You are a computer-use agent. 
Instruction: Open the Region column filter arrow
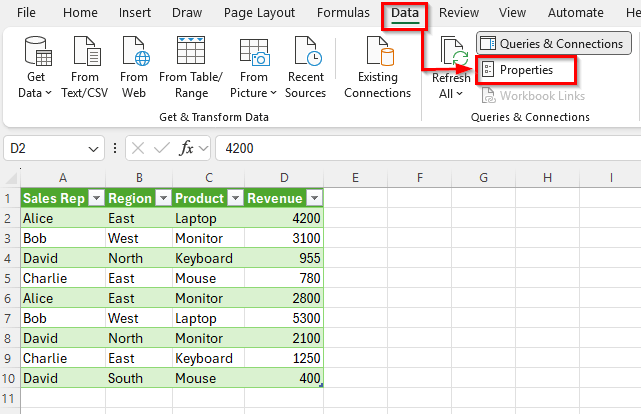click(162, 198)
